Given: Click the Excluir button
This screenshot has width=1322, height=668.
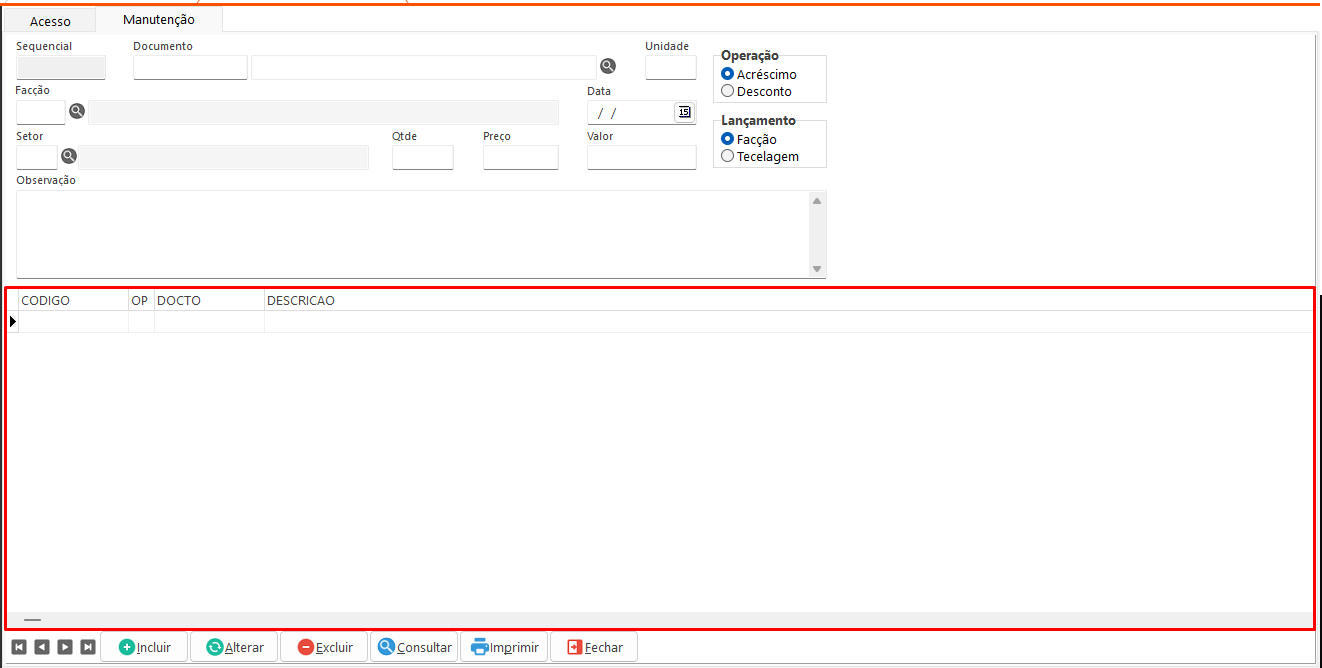Looking at the screenshot, I should 324,647.
